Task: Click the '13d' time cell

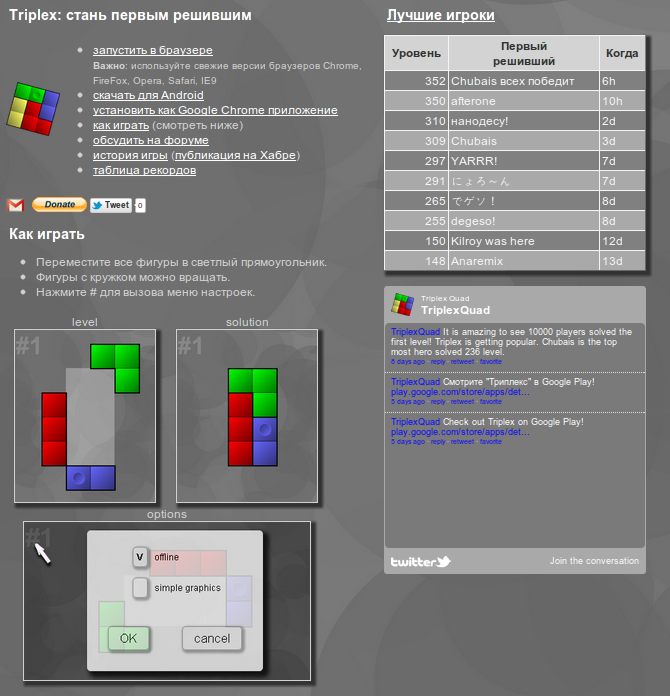Action: pyautogui.click(x=622, y=261)
